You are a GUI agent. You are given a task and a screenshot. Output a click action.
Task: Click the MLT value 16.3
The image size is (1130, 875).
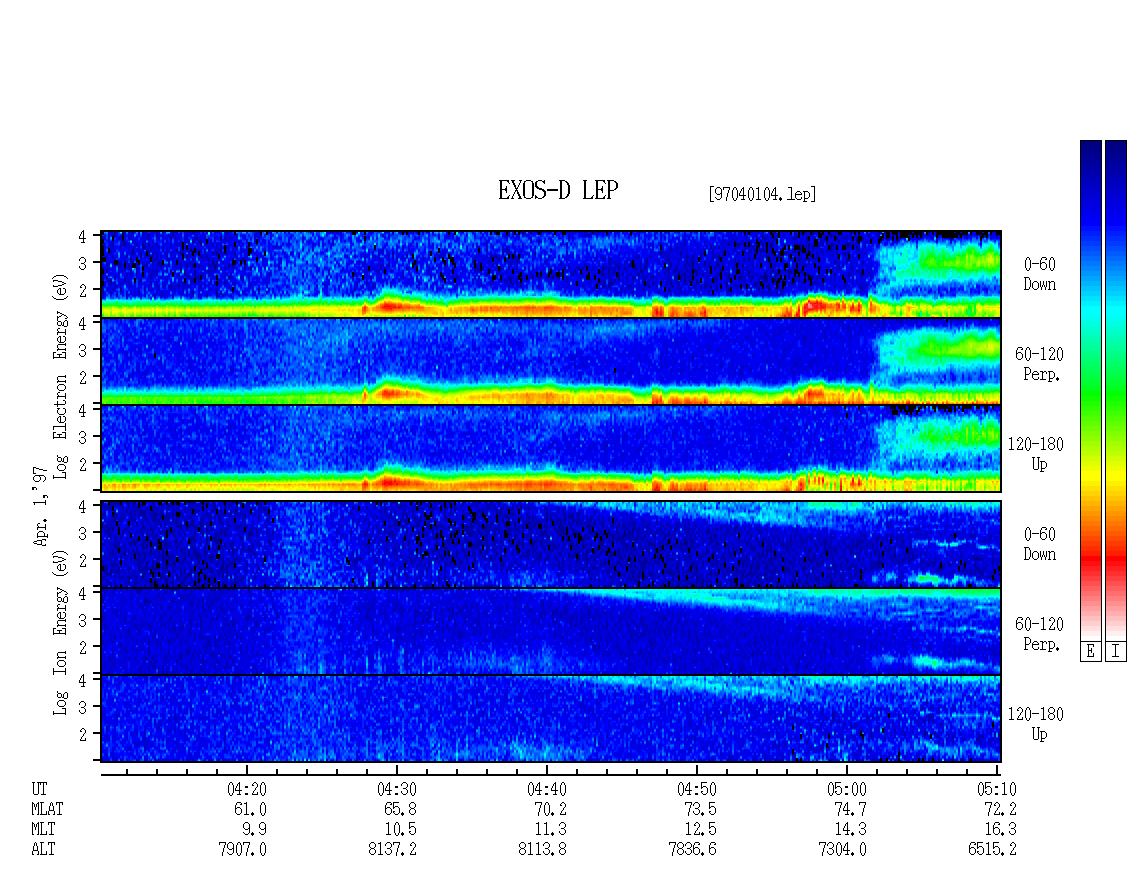pos(1000,830)
